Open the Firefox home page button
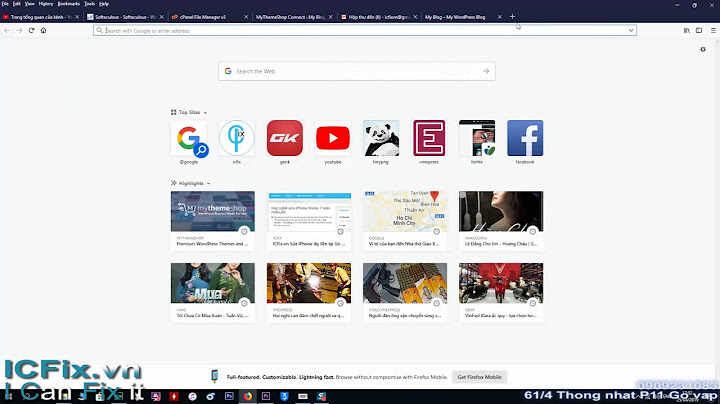Viewport: 720px width, 404px height. coord(44,30)
